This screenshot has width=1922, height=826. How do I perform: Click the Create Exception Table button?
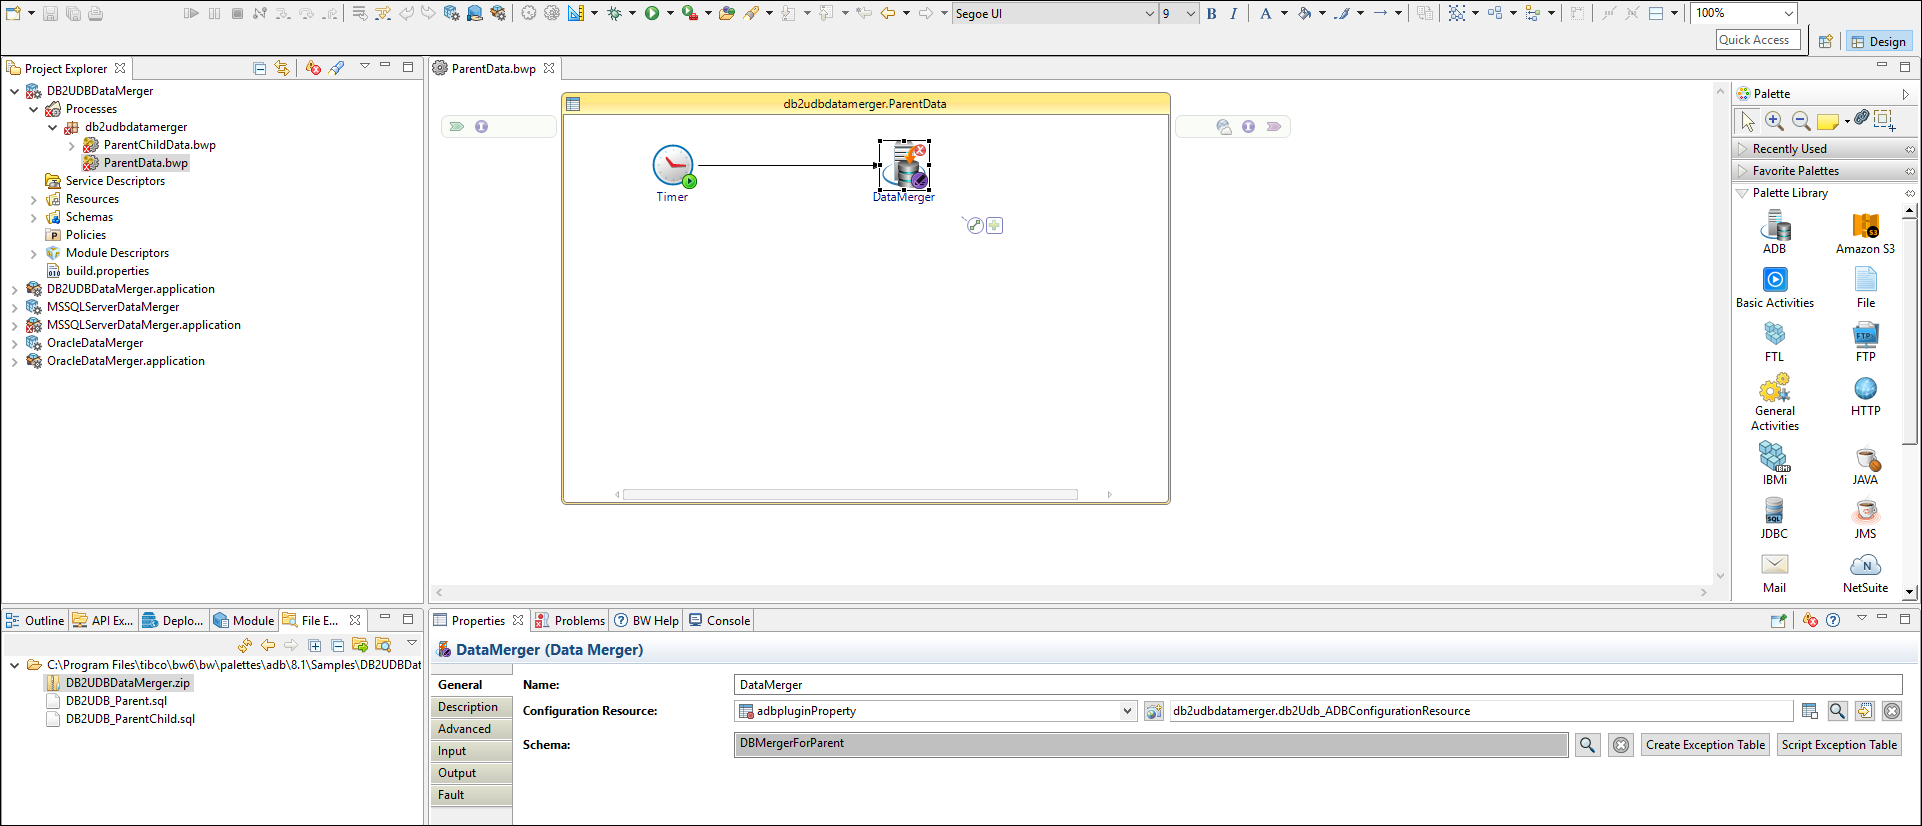tap(1705, 745)
